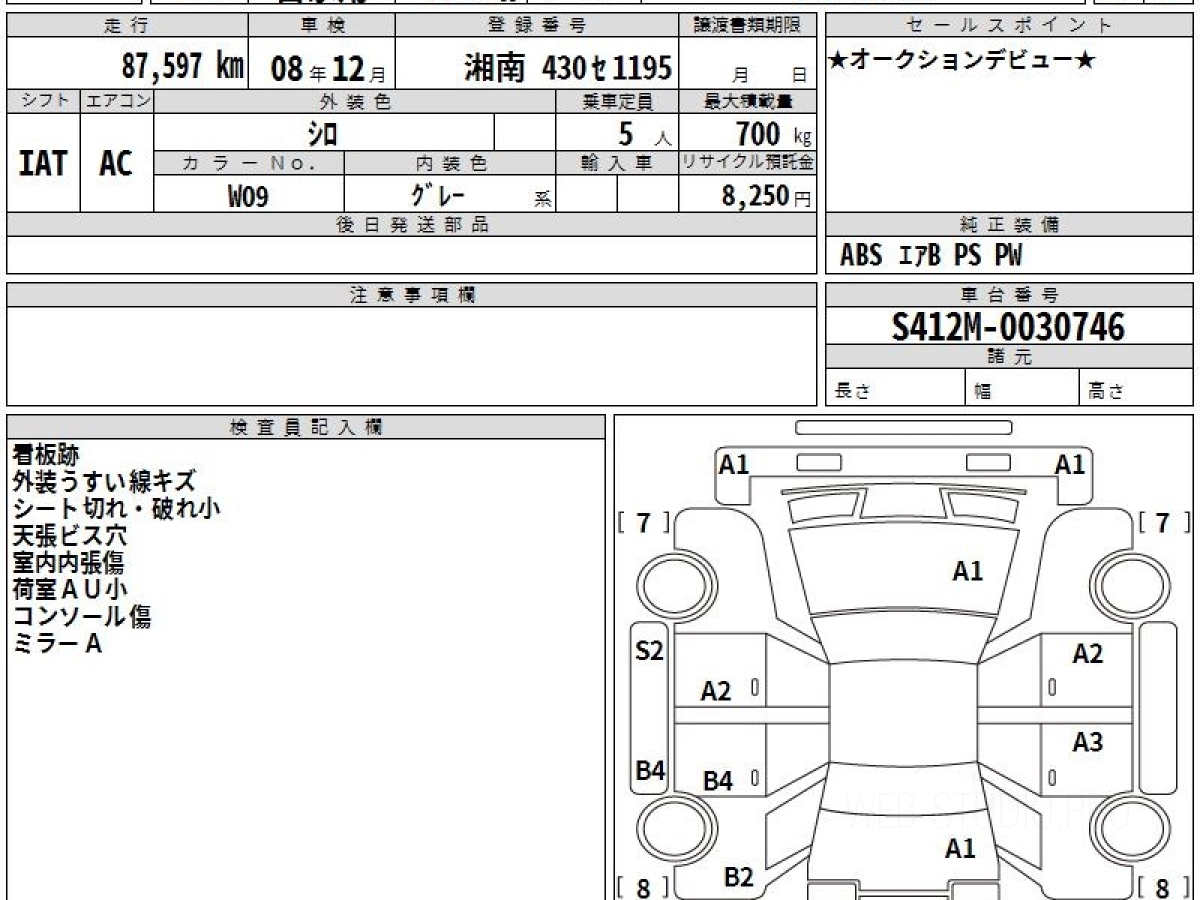This screenshot has width=1200, height=900.
Task: Select the A3 damage marker on diagram
Action: pos(1087,742)
